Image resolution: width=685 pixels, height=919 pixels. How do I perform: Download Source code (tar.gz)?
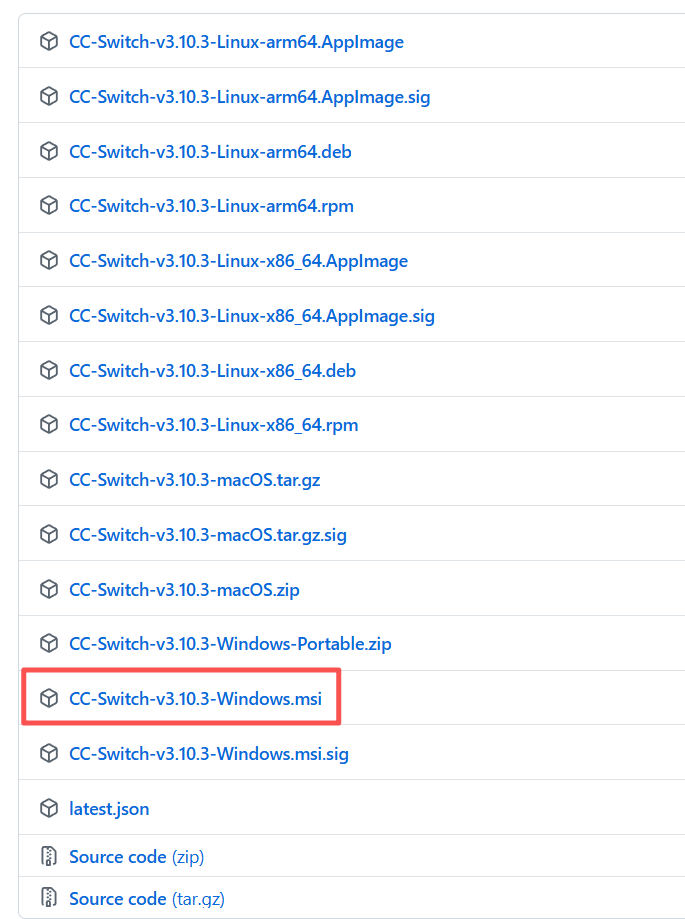coord(147,898)
